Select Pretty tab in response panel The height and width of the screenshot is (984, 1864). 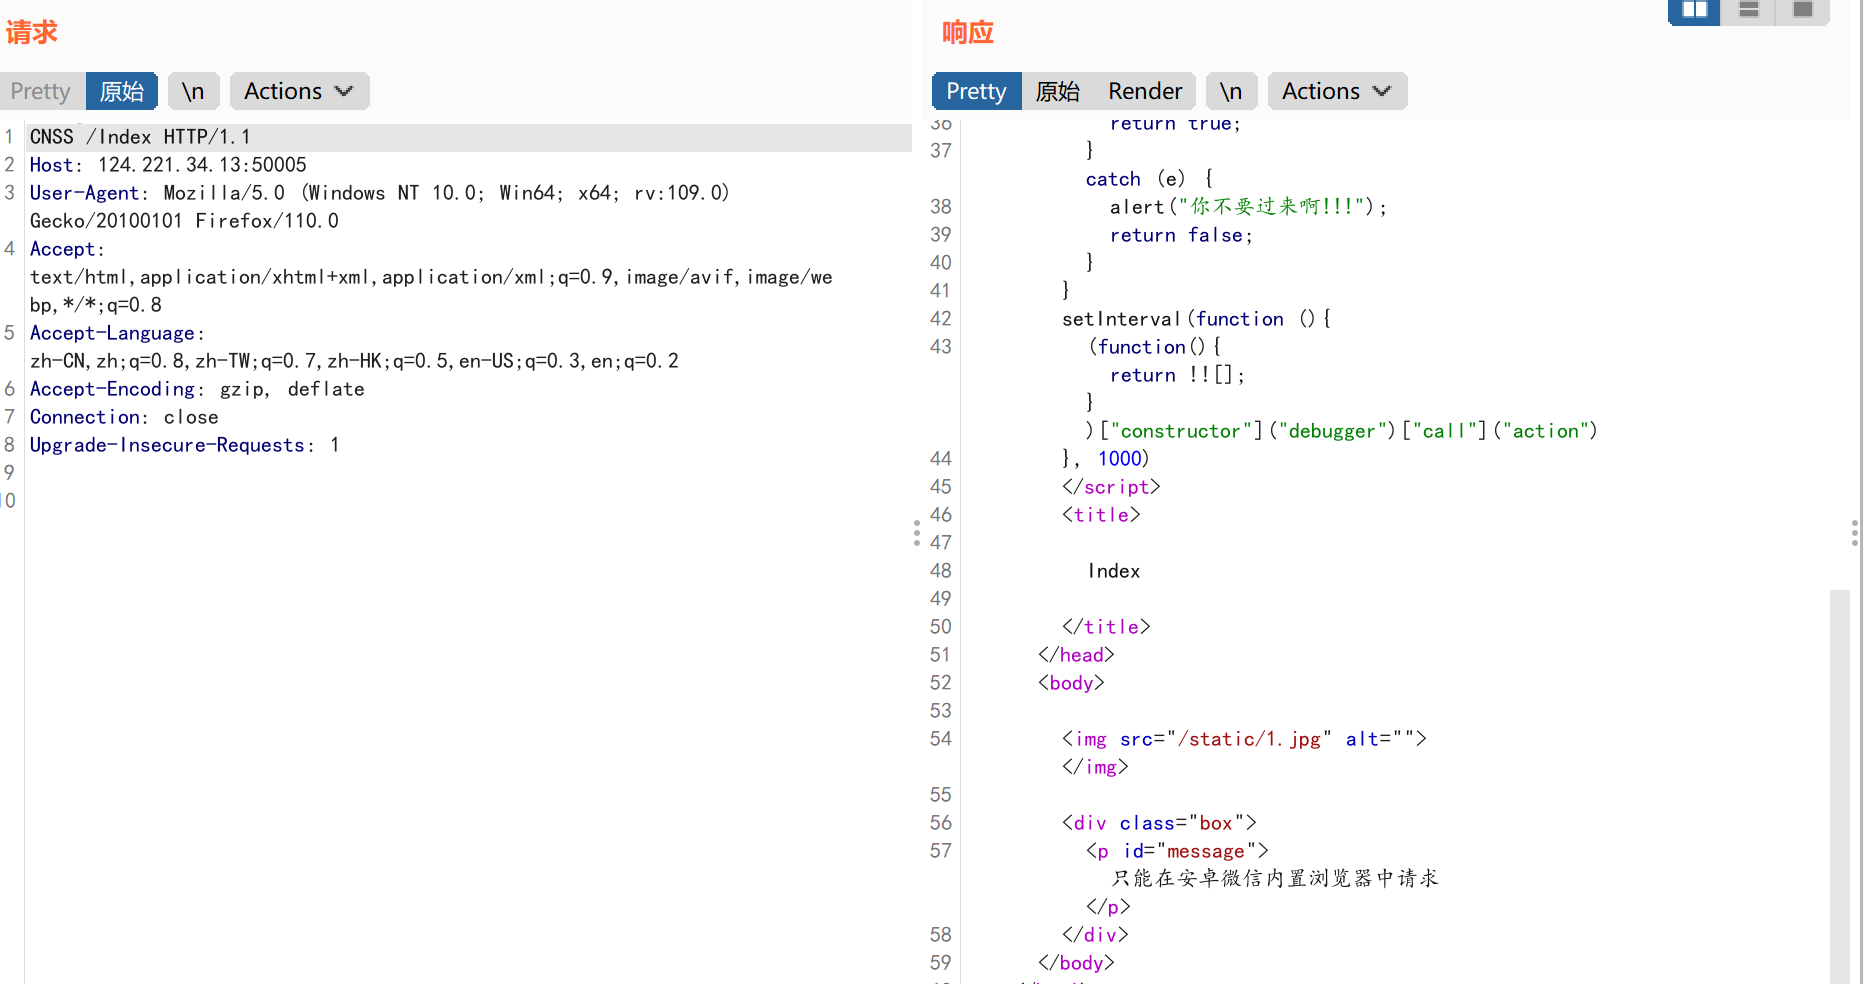point(976,91)
